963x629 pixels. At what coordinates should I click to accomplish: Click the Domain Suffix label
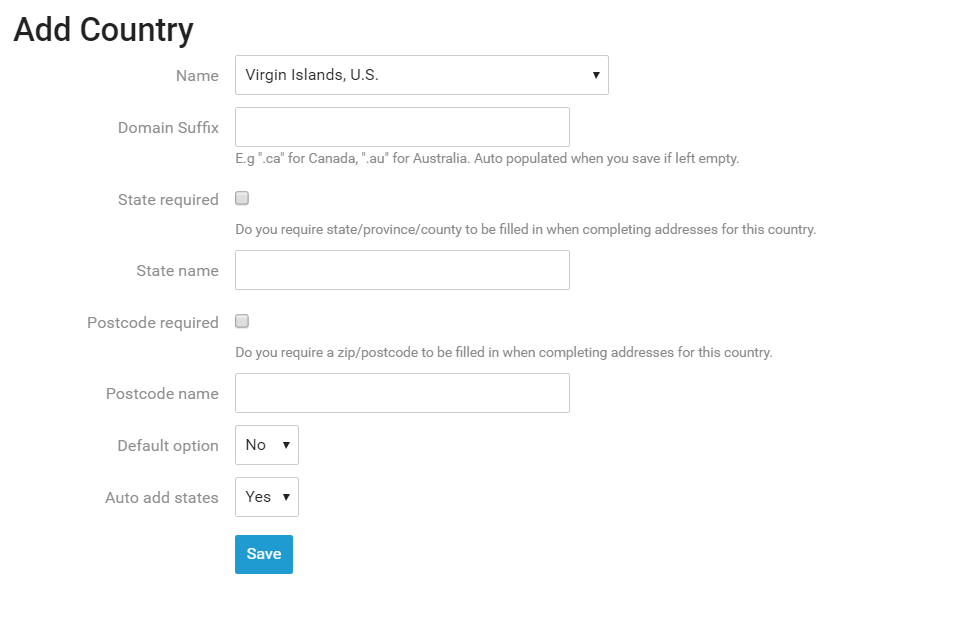coord(168,128)
